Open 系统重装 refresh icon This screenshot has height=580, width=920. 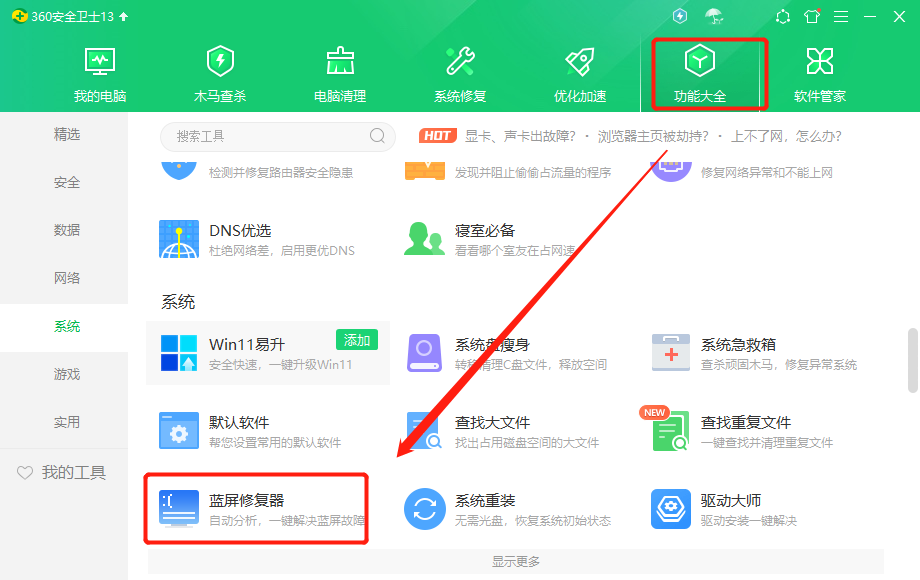[x=424, y=509]
